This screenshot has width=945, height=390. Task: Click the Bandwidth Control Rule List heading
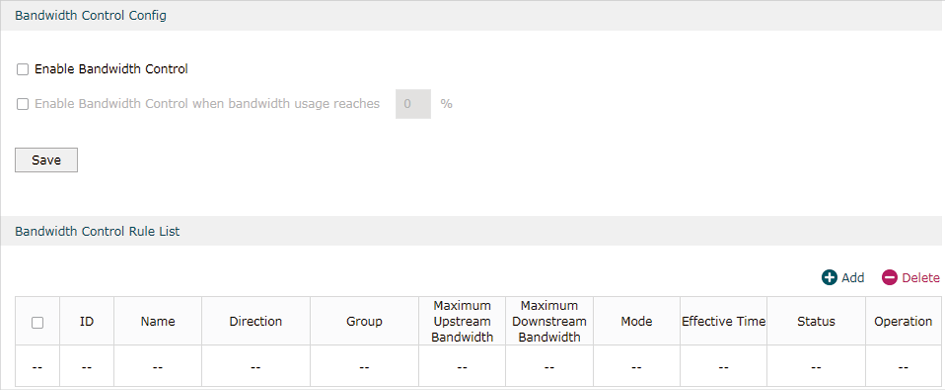(97, 231)
